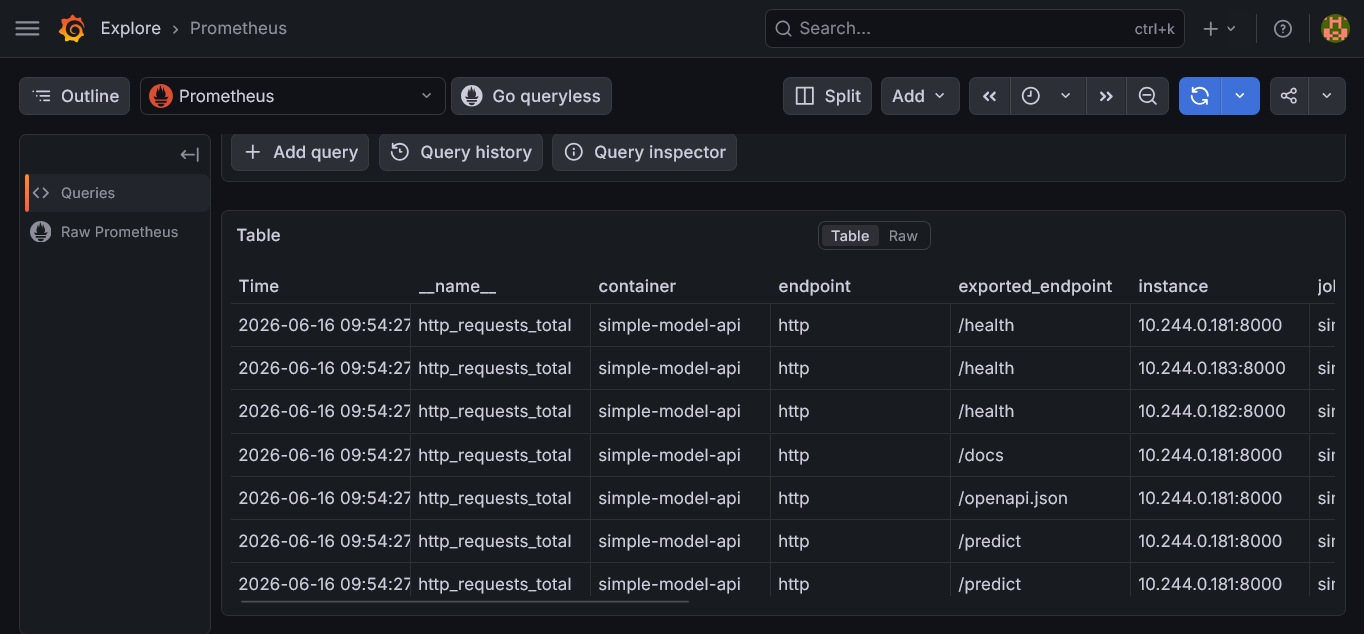Open the time picker clock icon
This screenshot has width=1365, height=634.
coord(1031,96)
